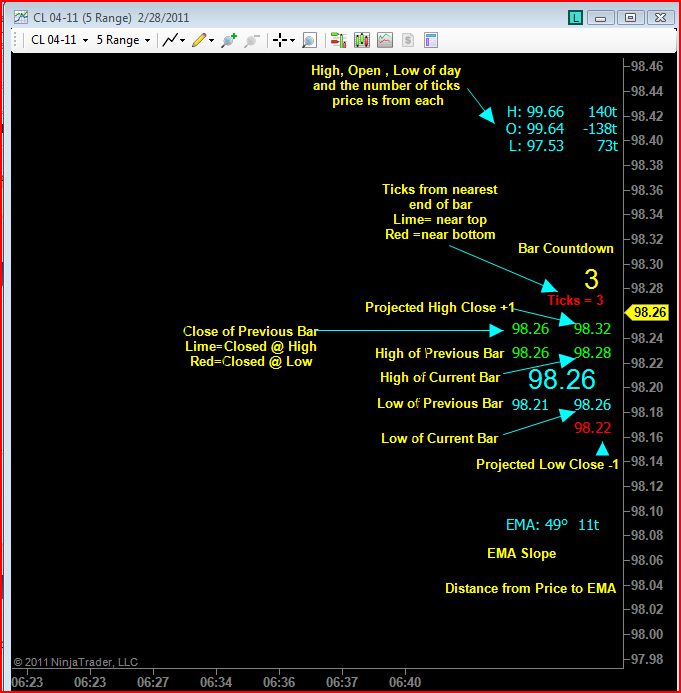
Task: Click the yellow bar countdown number 3
Action: pyautogui.click(x=591, y=279)
